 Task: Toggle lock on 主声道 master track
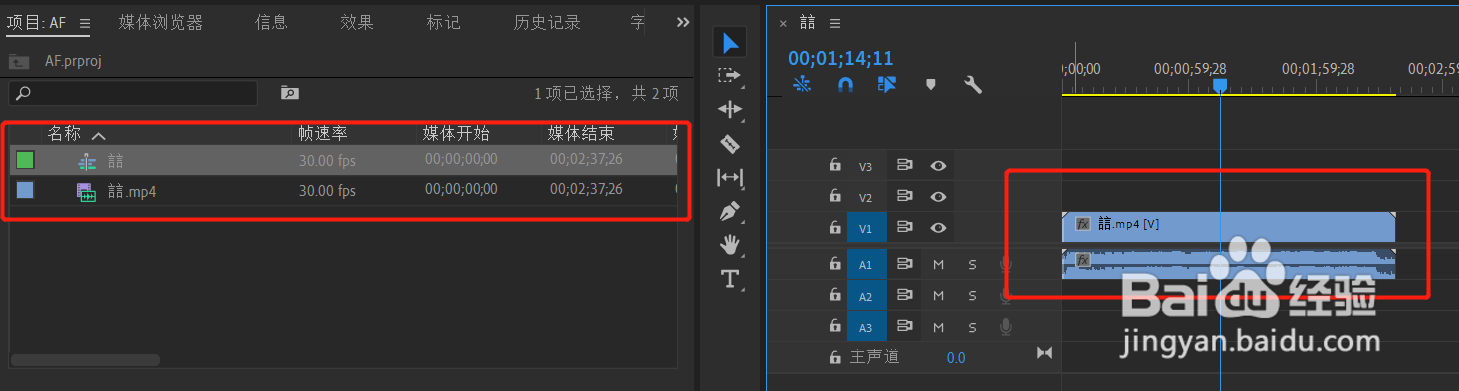coord(835,357)
